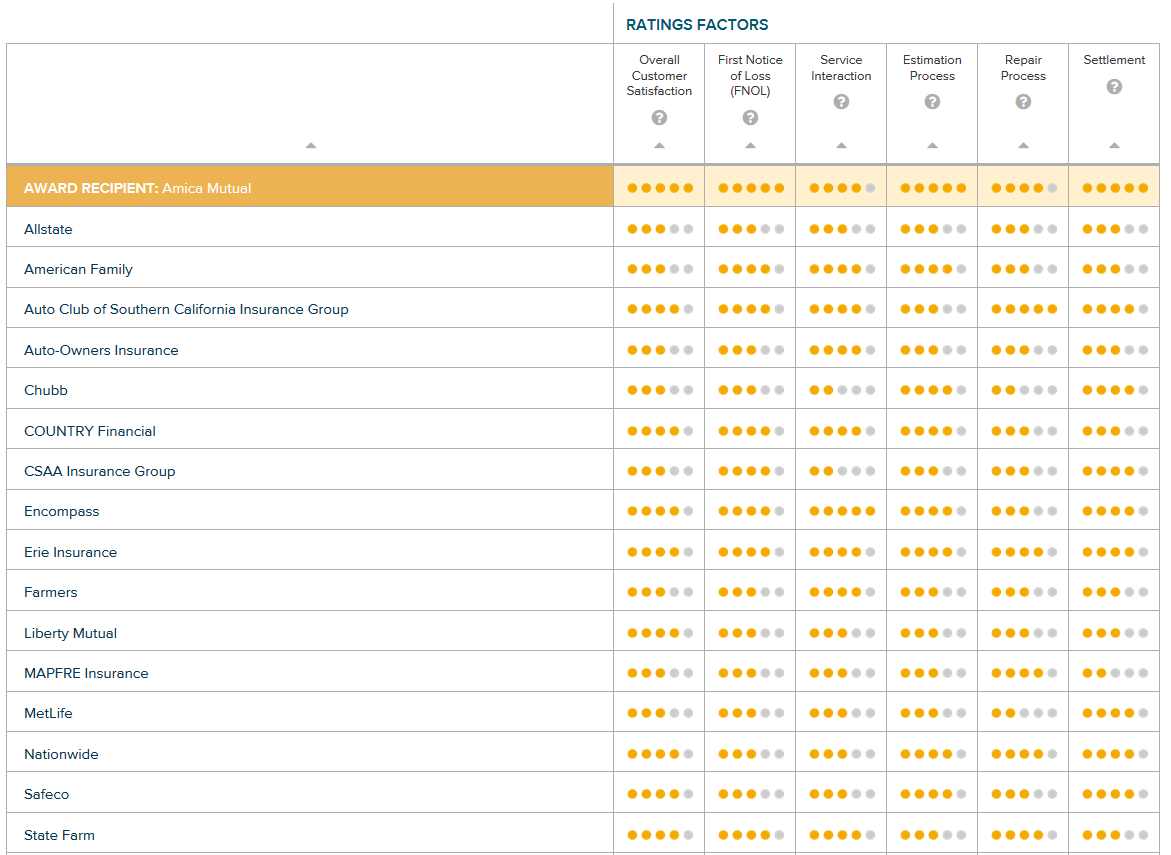Click the Farmers row name
Viewport: 1171px width, 855px height.
tap(50, 592)
